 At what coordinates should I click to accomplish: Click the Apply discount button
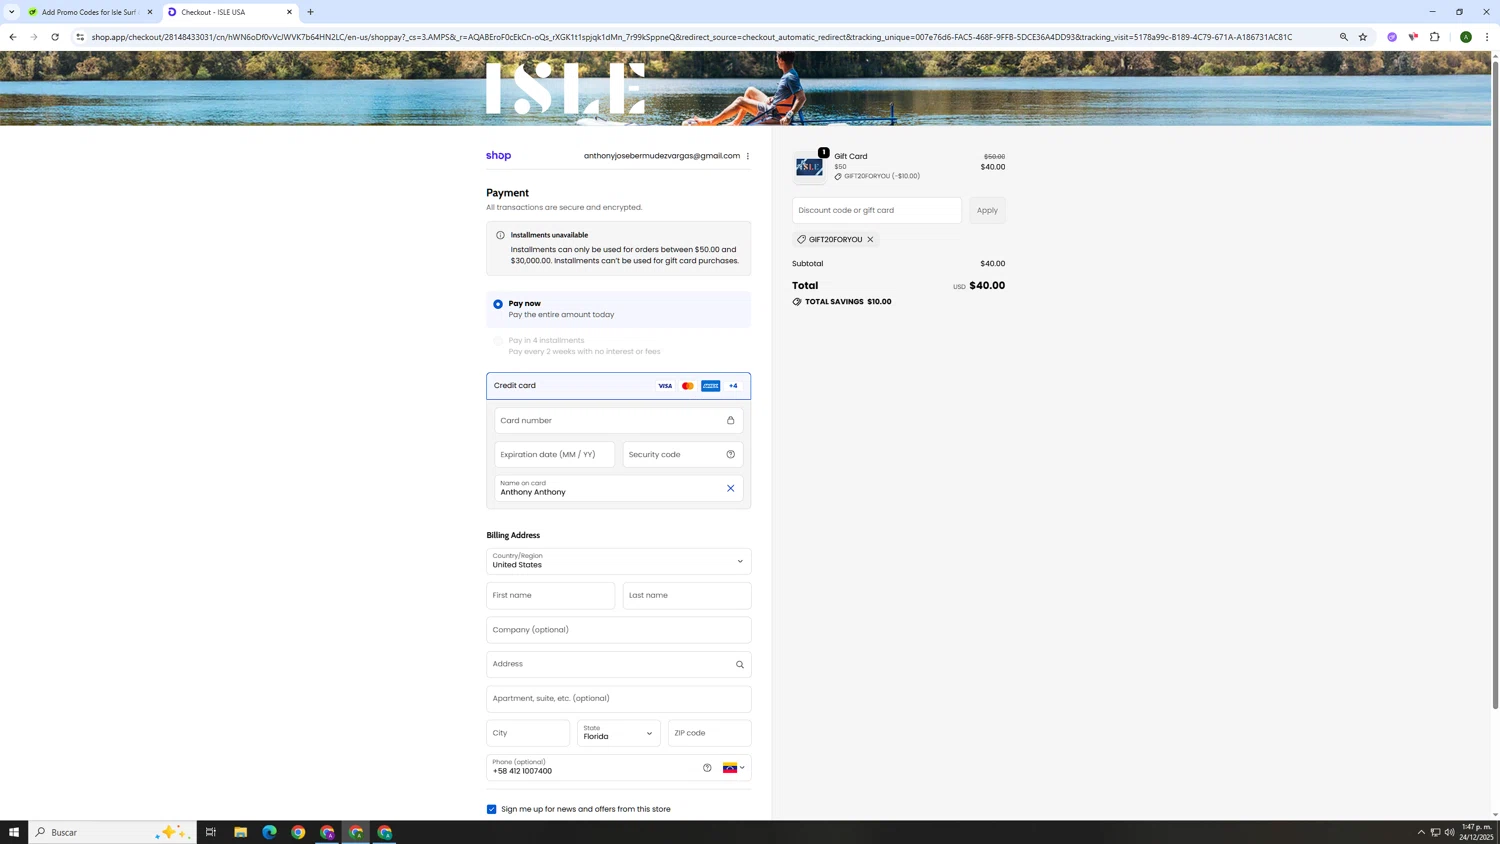987,210
